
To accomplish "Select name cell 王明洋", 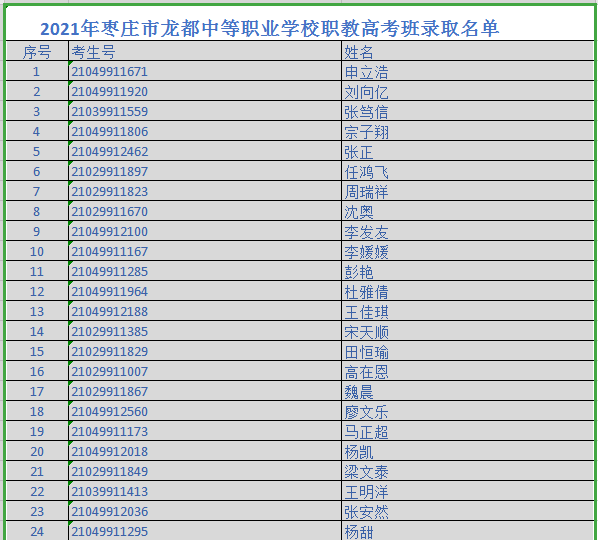I will [468, 491].
